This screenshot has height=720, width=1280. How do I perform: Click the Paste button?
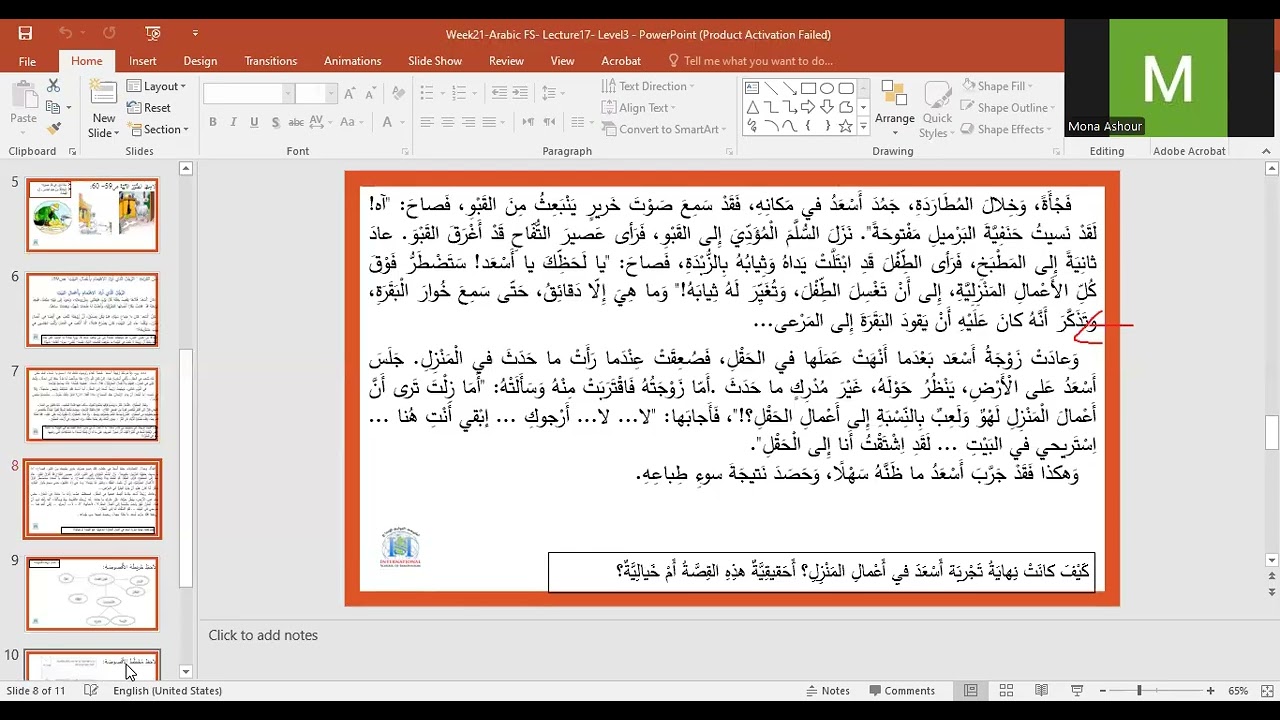click(x=23, y=104)
